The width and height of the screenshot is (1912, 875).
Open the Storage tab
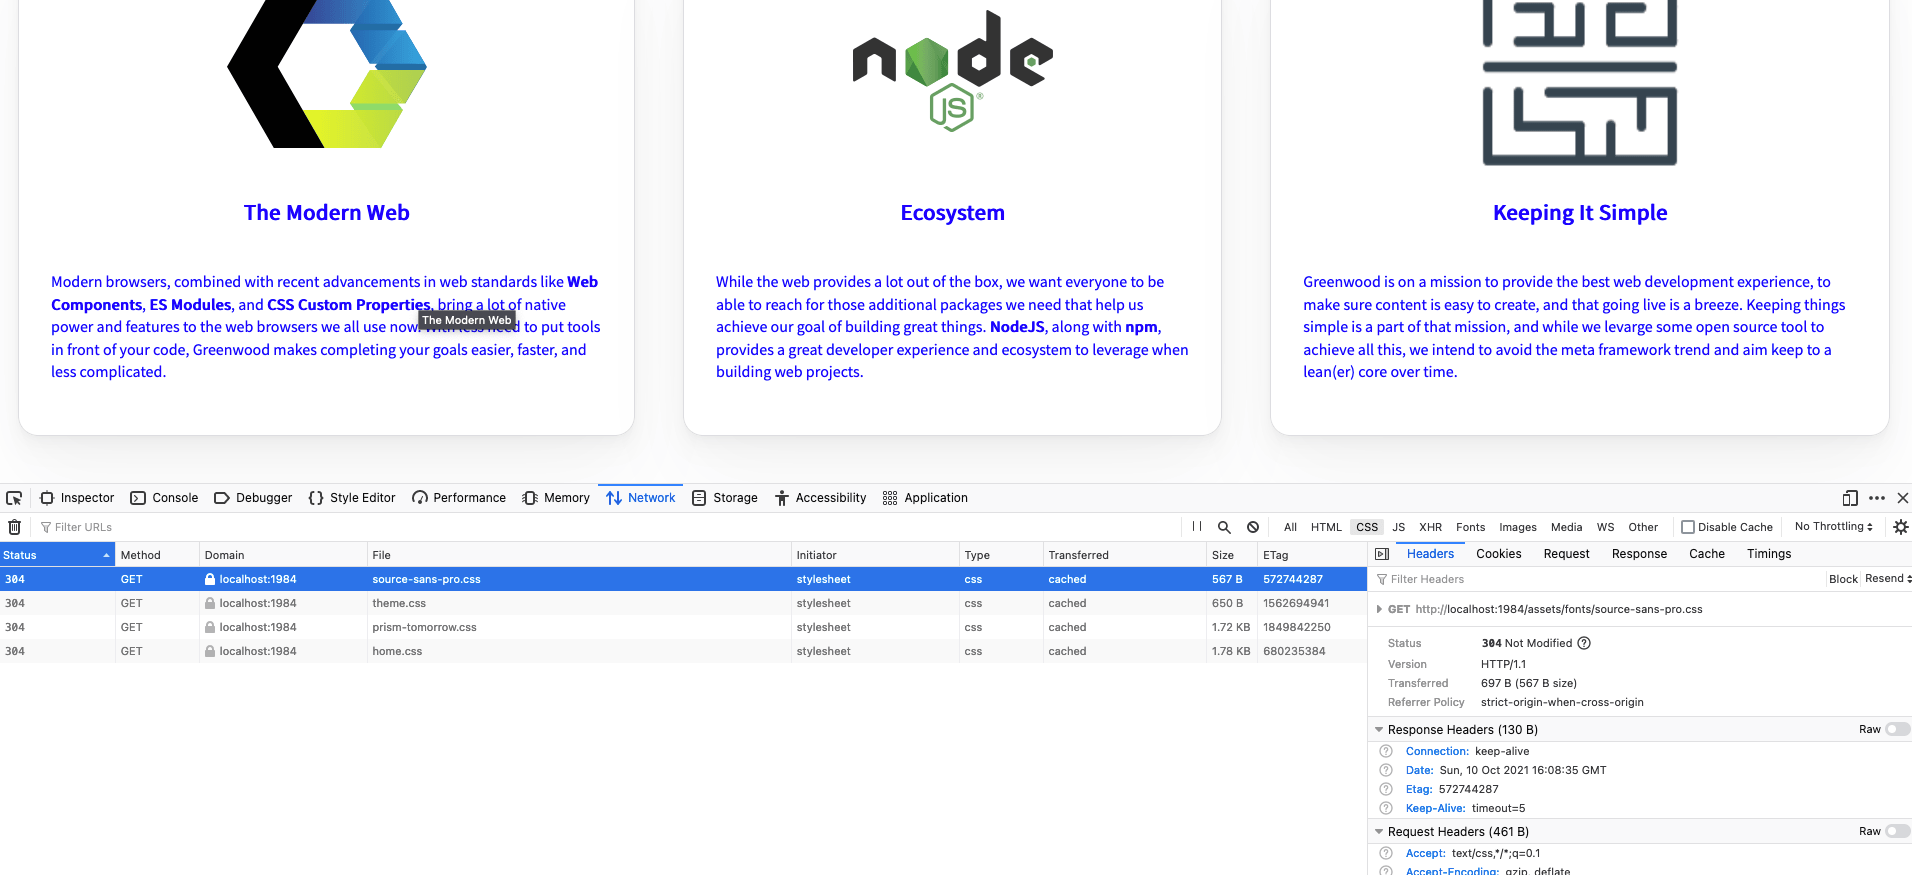[x=725, y=498]
